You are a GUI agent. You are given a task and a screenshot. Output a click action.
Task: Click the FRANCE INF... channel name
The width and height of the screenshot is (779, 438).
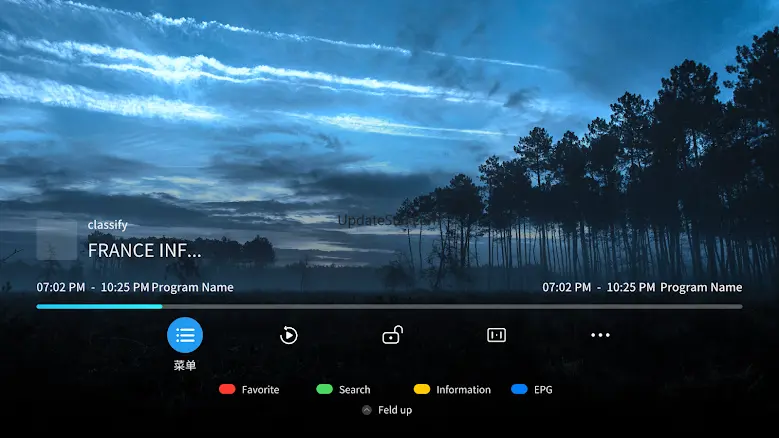click(x=145, y=251)
